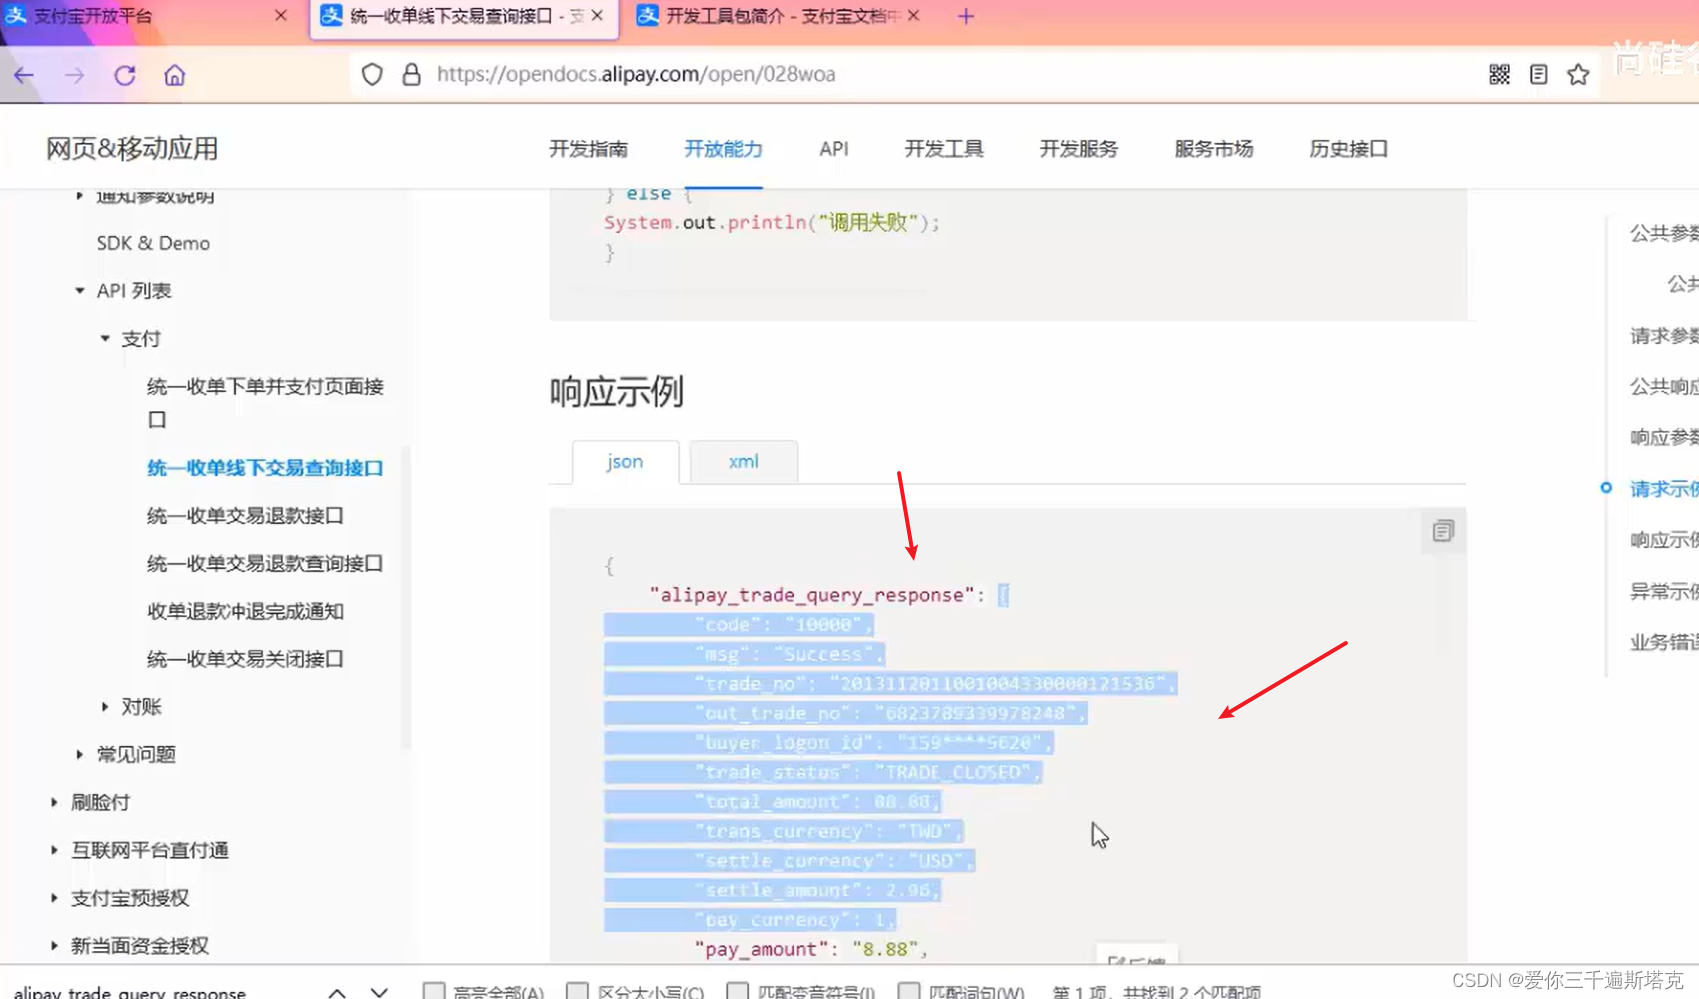Screen dimensions: 1699x999
Task: Click the padlock site security icon
Action: pyautogui.click(x=411, y=74)
